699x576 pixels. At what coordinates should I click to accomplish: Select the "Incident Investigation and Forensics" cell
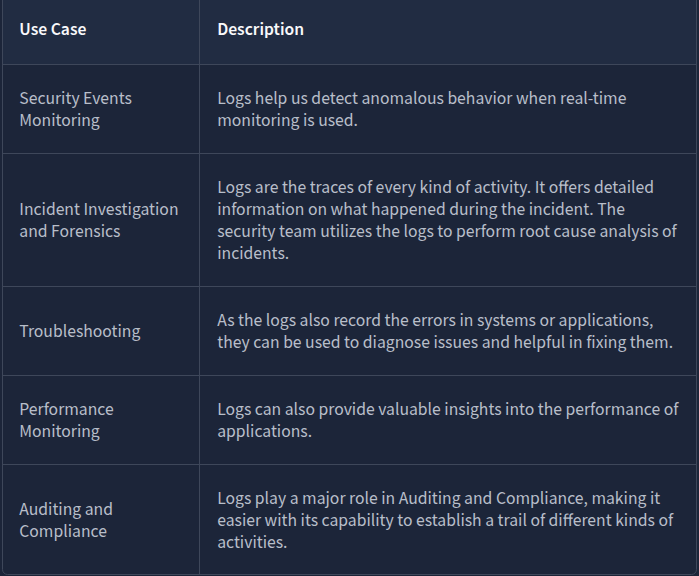point(99,220)
